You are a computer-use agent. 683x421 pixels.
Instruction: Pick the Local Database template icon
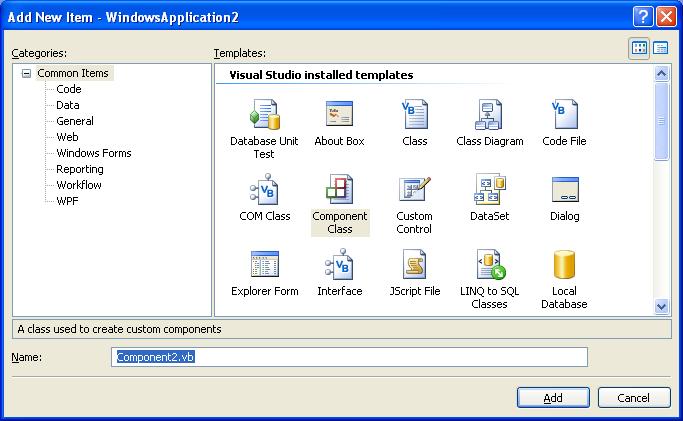pyautogui.click(x=565, y=264)
